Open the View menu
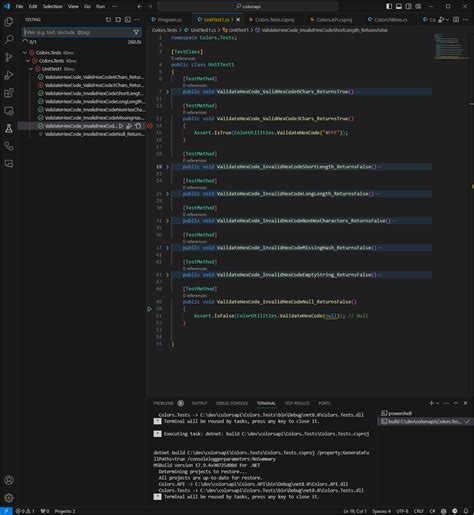Screen dimensions: 474x515 [x=73, y=6]
